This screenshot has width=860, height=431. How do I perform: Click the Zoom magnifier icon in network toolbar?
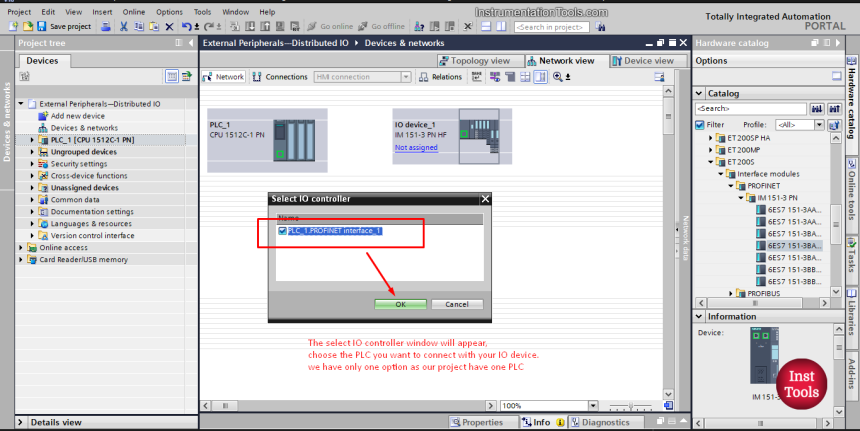pos(558,77)
